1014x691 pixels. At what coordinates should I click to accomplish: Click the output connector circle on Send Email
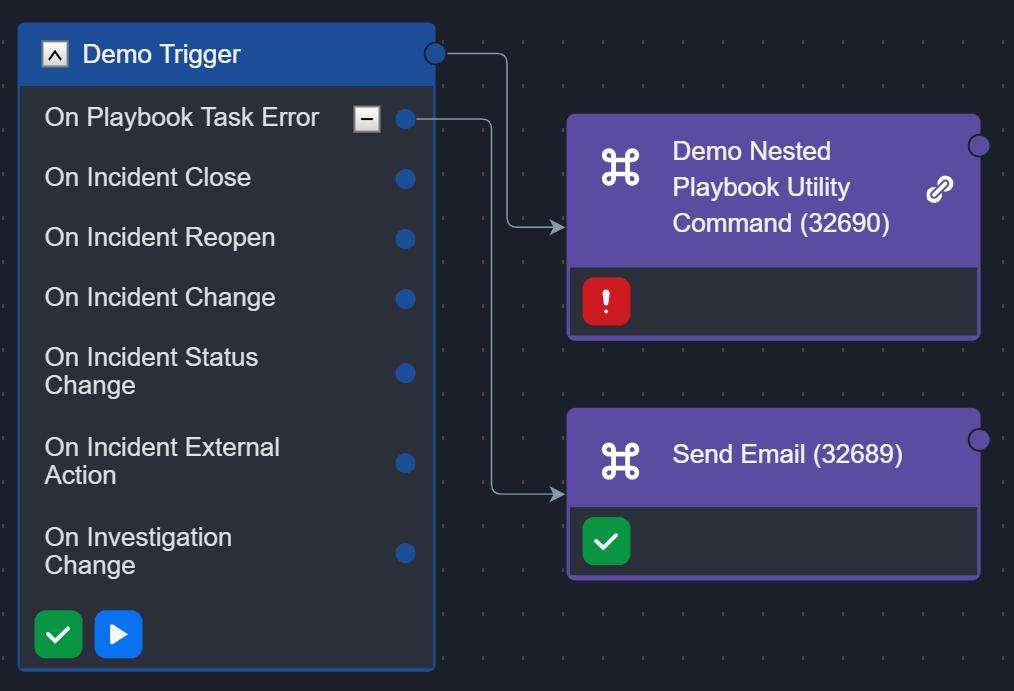977,438
